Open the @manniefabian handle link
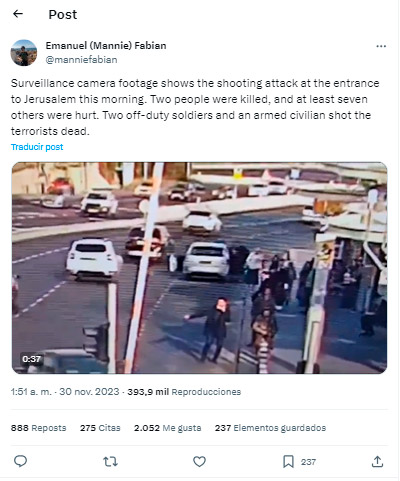Viewport: 400px width, 481px height. click(x=81, y=60)
